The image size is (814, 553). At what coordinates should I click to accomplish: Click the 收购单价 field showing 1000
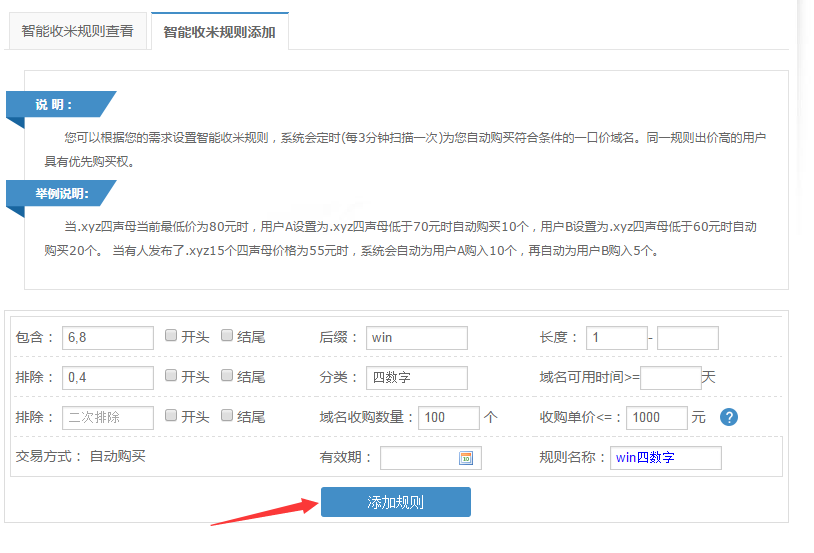[657, 418]
